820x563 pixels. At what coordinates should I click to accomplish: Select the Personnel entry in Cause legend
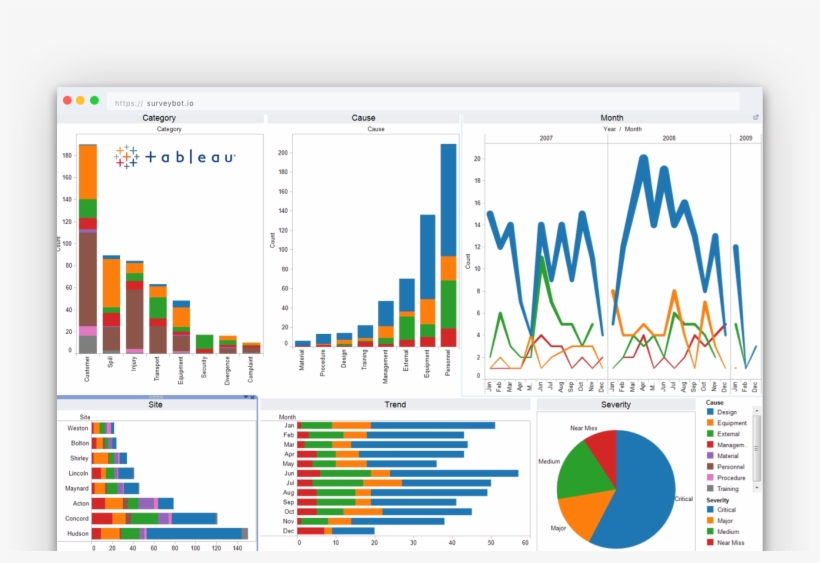[725, 467]
